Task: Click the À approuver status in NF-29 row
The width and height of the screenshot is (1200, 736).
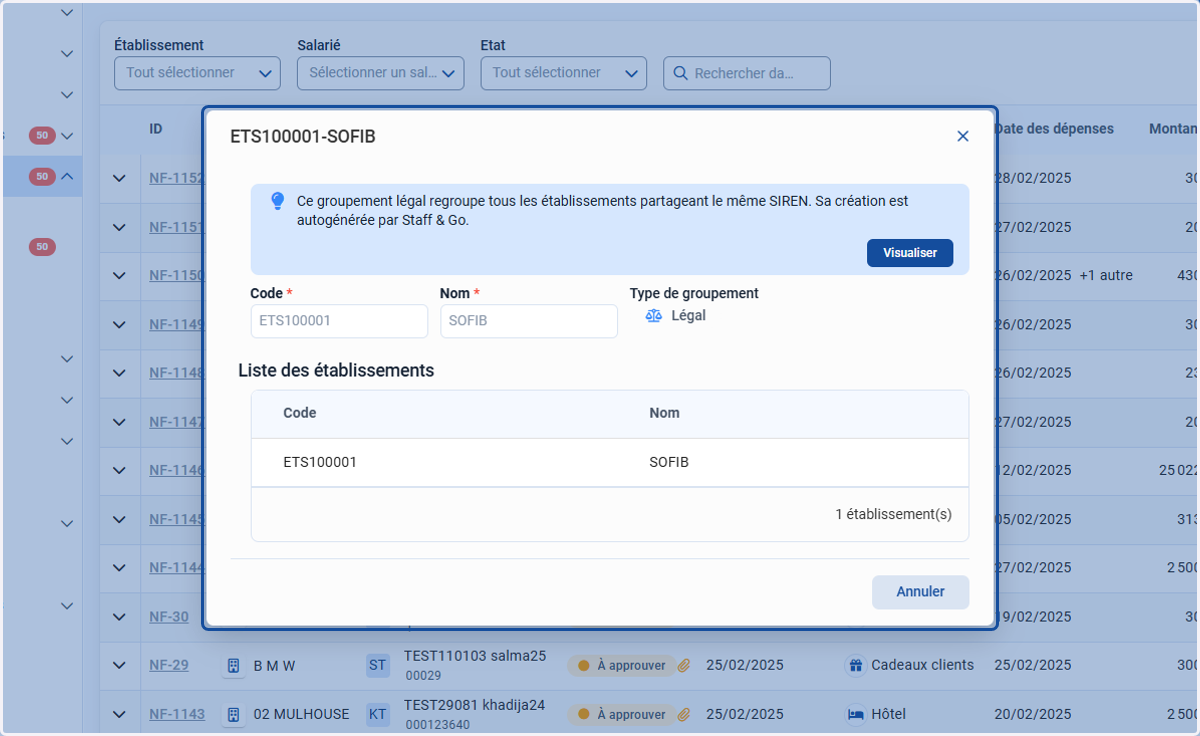Action: tap(622, 665)
